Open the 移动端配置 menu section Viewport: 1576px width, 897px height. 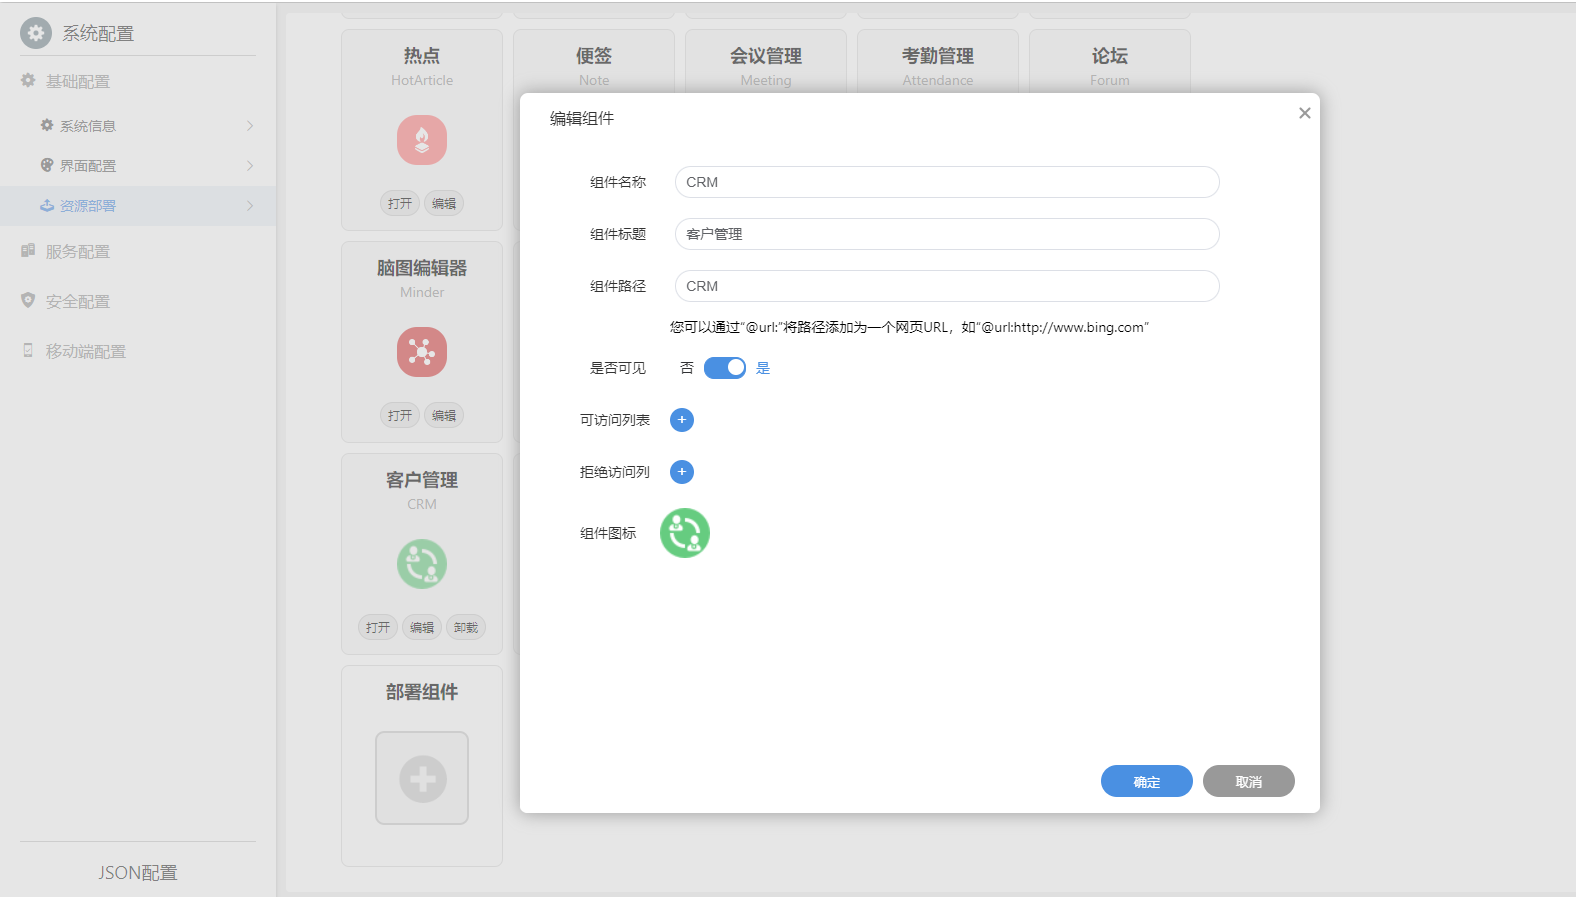[86, 352]
